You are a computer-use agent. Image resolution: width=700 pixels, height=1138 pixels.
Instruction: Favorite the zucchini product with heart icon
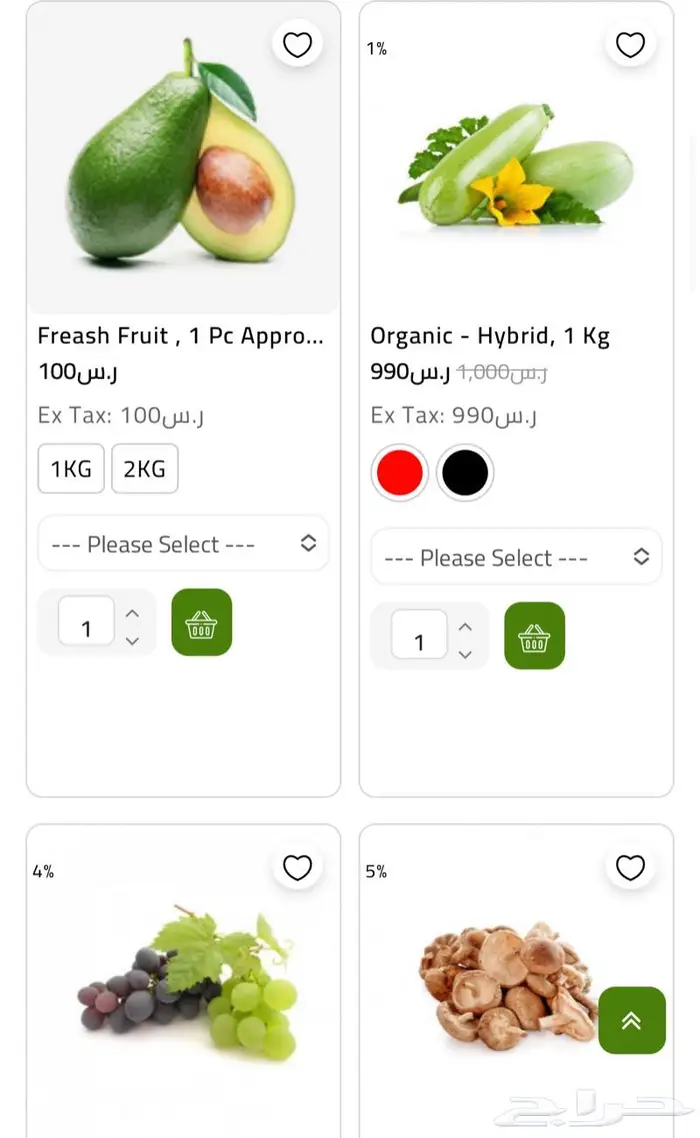pyautogui.click(x=630, y=45)
